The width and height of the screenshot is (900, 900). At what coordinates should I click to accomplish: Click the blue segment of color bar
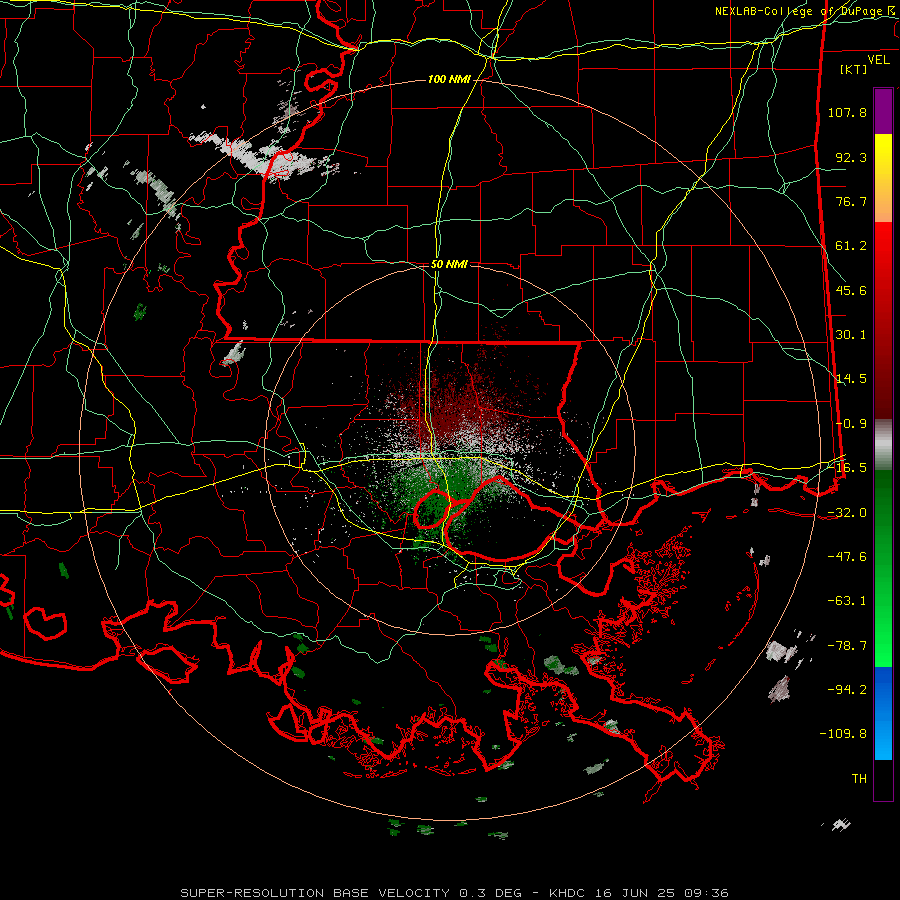(883, 713)
